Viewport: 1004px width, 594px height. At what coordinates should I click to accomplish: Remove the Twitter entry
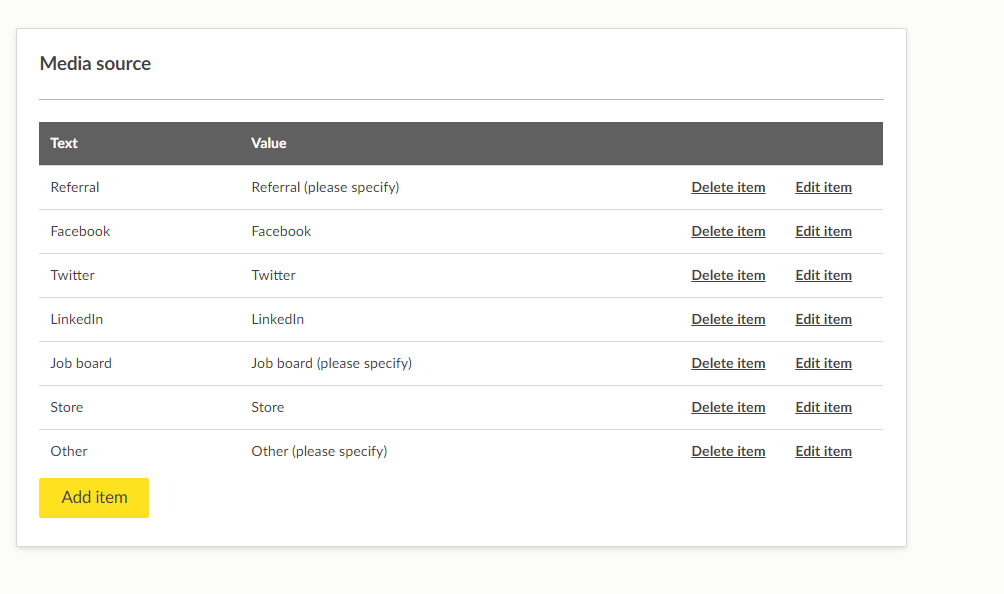click(x=728, y=275)
